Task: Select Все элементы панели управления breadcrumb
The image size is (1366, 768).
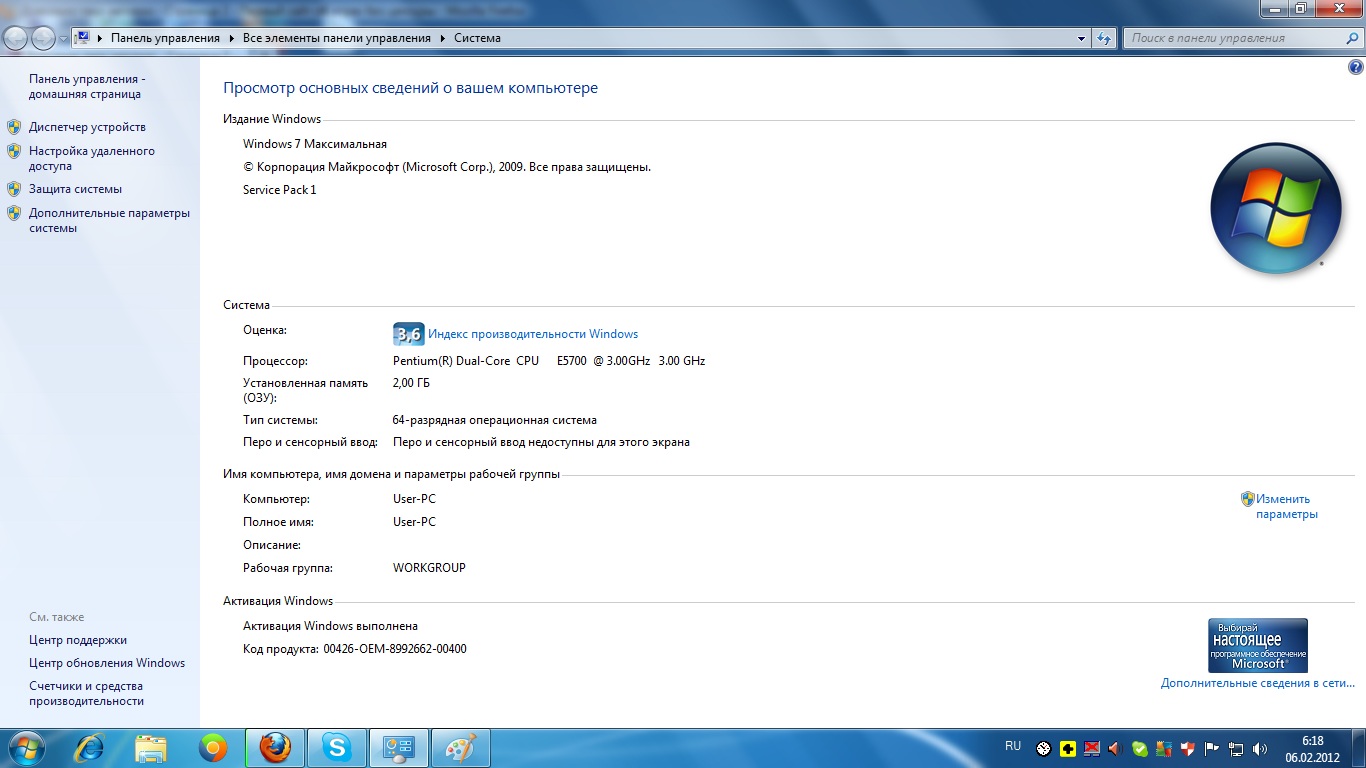Action: tap(336, 38)
